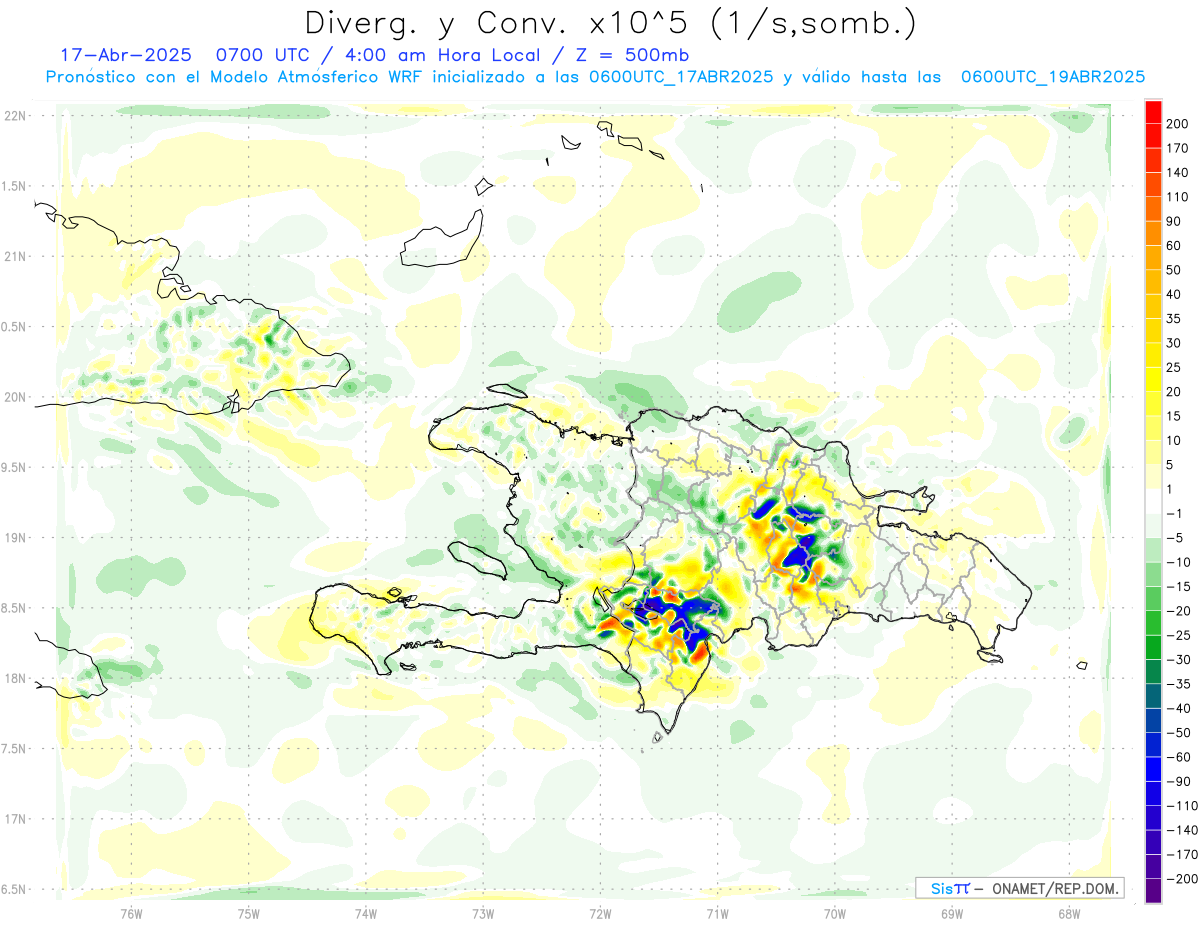Click the bottom dark purple swatch below -200
This screenshot has height=927, width=1200.
(x=1153, y=891)
